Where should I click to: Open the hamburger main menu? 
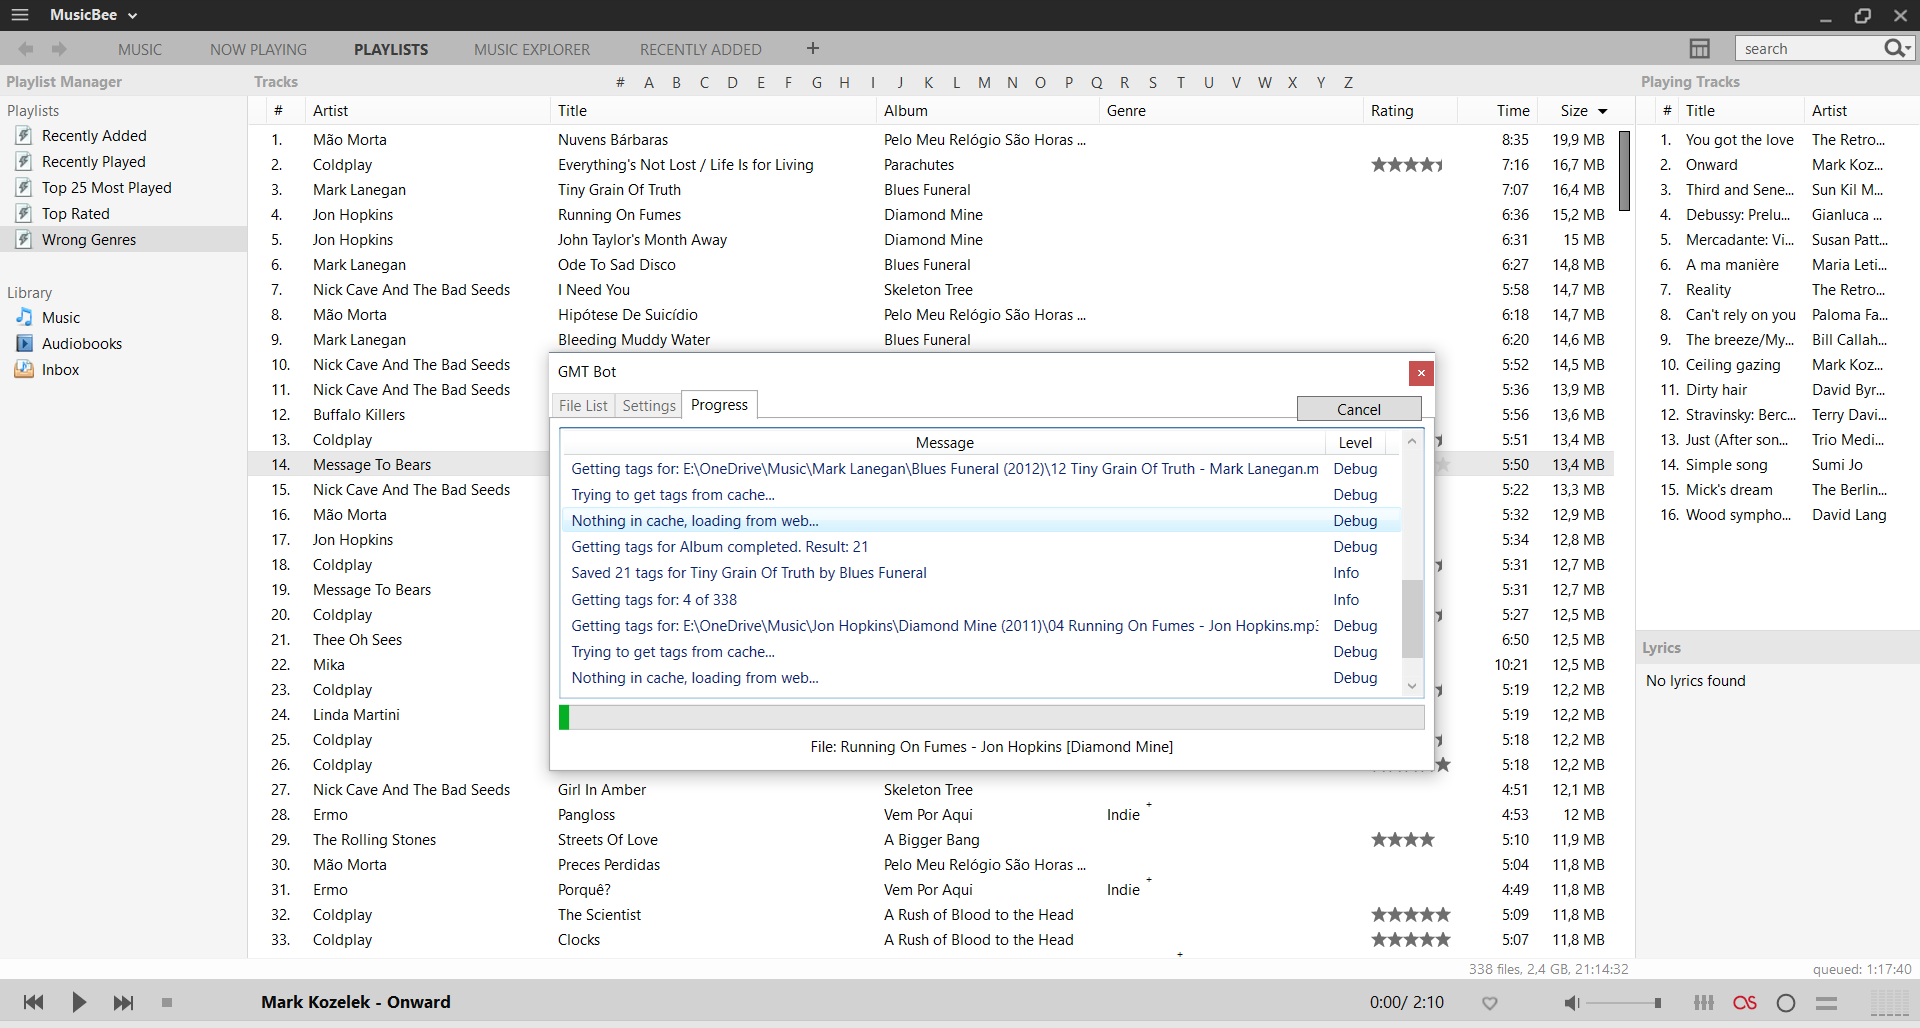click(x=20, y=15)
